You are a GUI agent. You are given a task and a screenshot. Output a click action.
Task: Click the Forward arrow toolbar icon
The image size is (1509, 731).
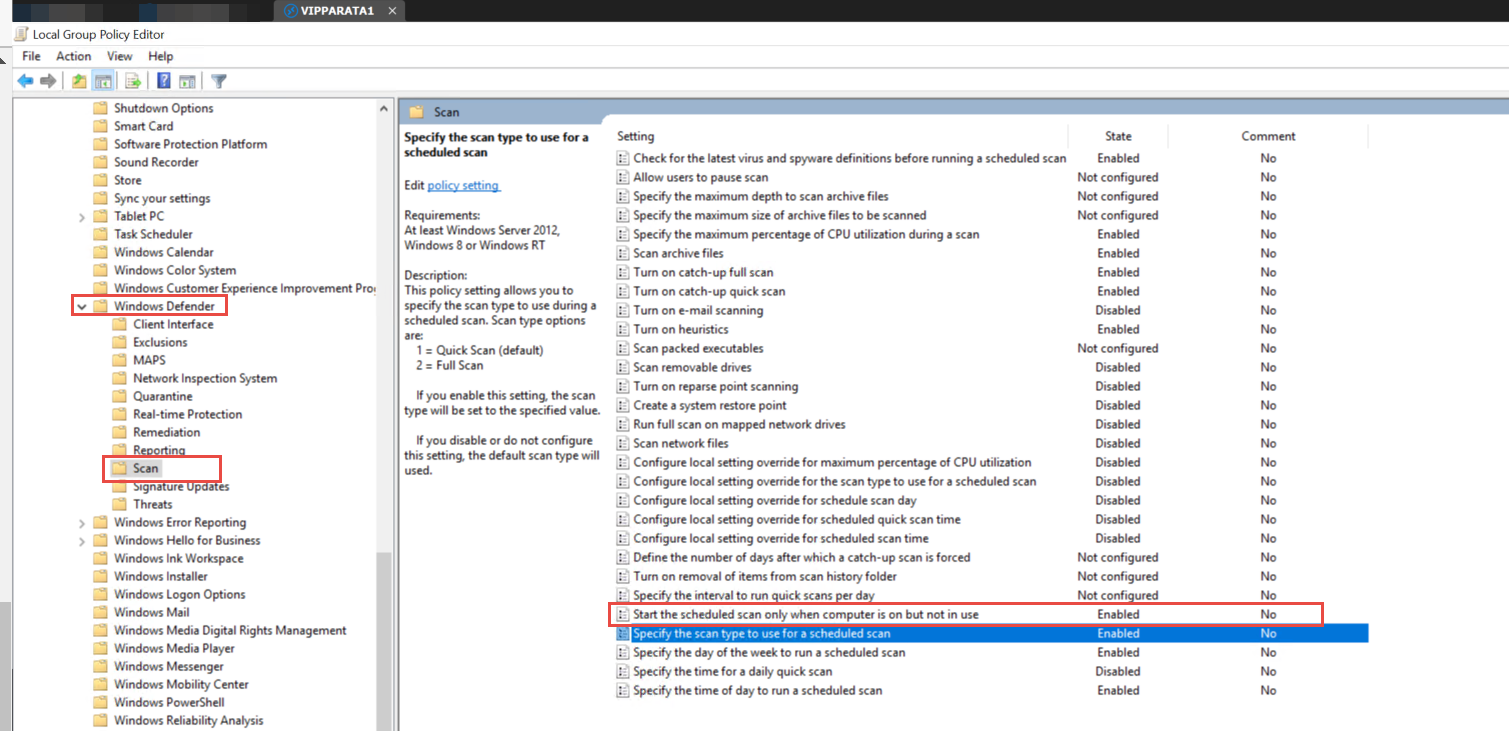point(47,81)
